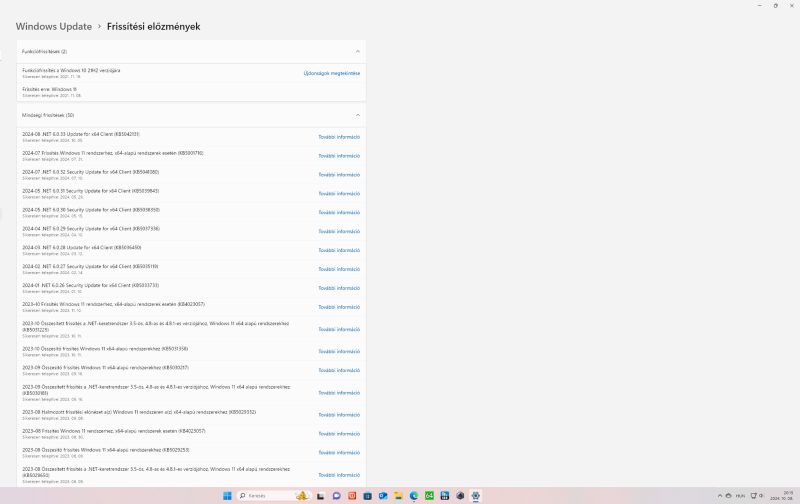Select 2023-08 Halmozott frissítési előnézet entry
800x504 pixels.
click(191, 415)
